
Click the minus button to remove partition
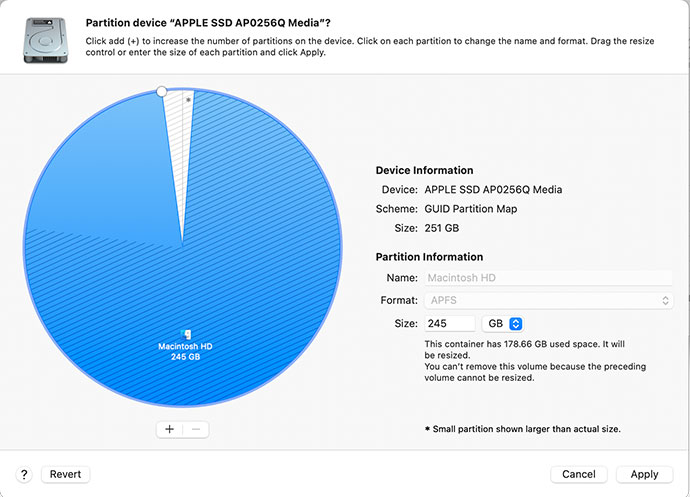[196, 429]
